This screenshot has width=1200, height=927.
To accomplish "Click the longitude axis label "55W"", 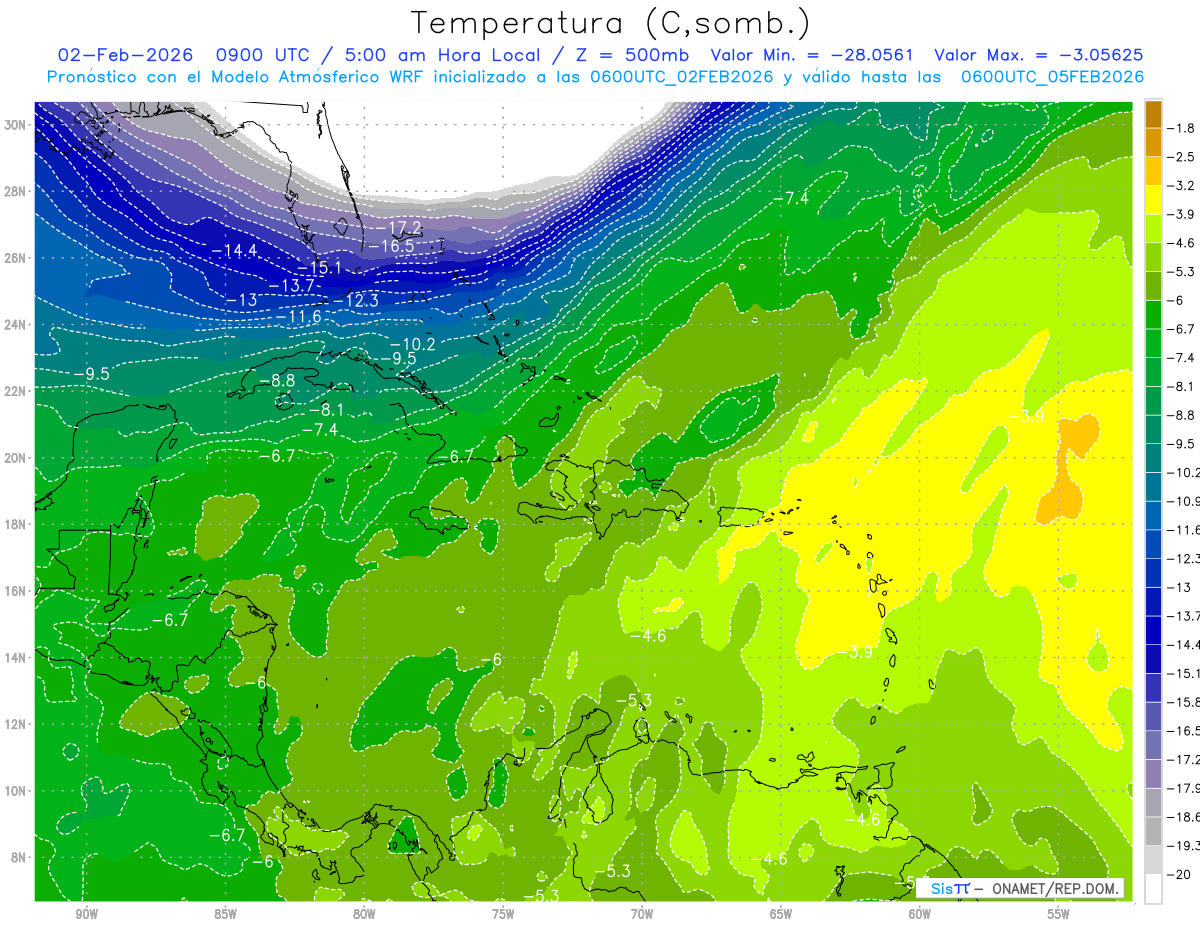I will click(x=1059, y=914).
